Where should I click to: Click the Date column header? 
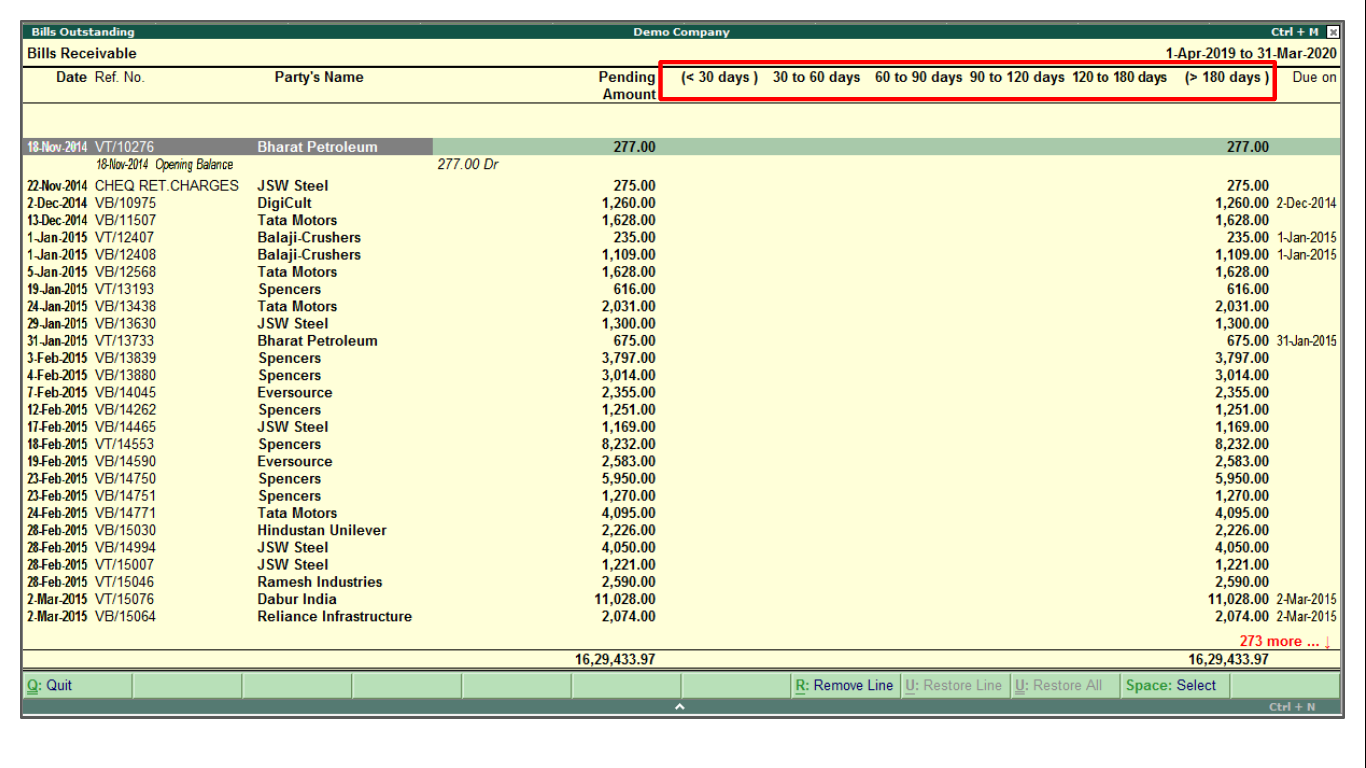[x=71, y=77]
